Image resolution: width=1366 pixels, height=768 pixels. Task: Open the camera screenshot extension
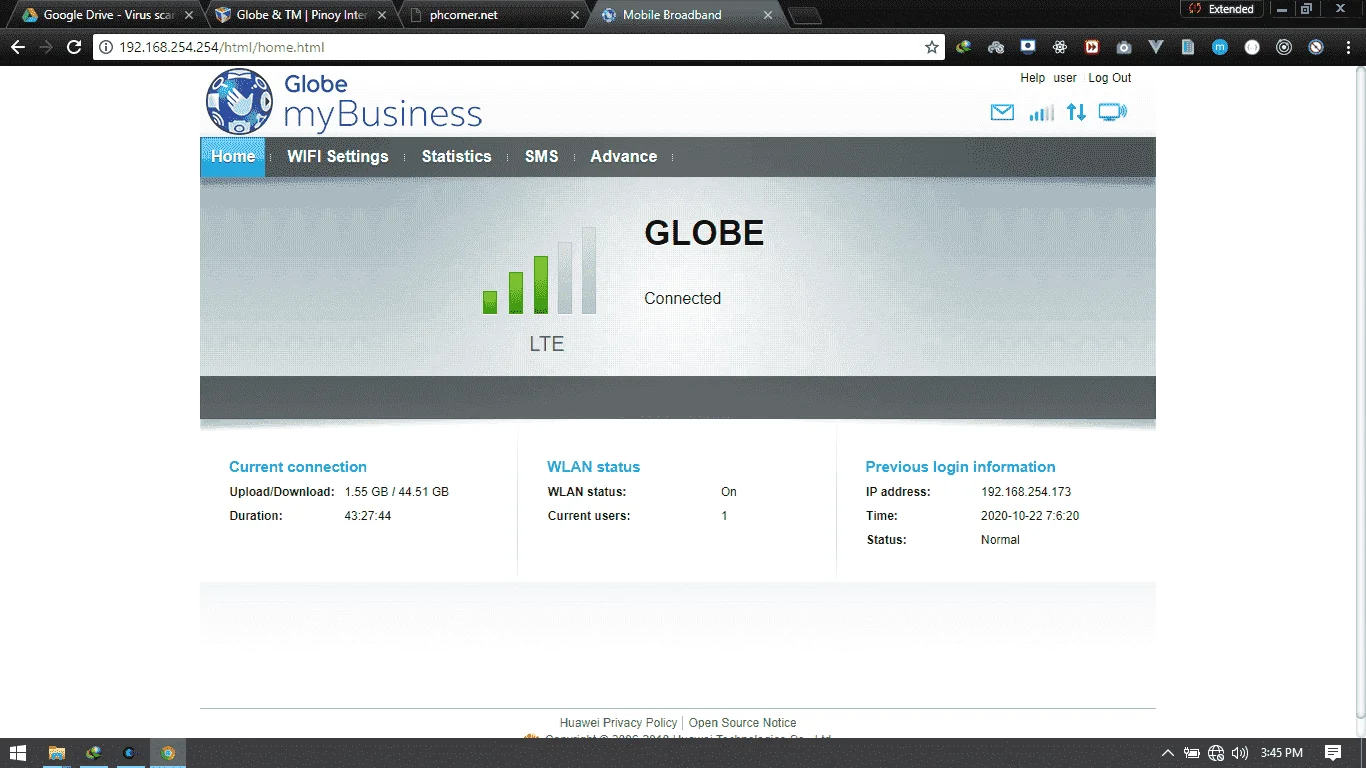coord(1124,47)
